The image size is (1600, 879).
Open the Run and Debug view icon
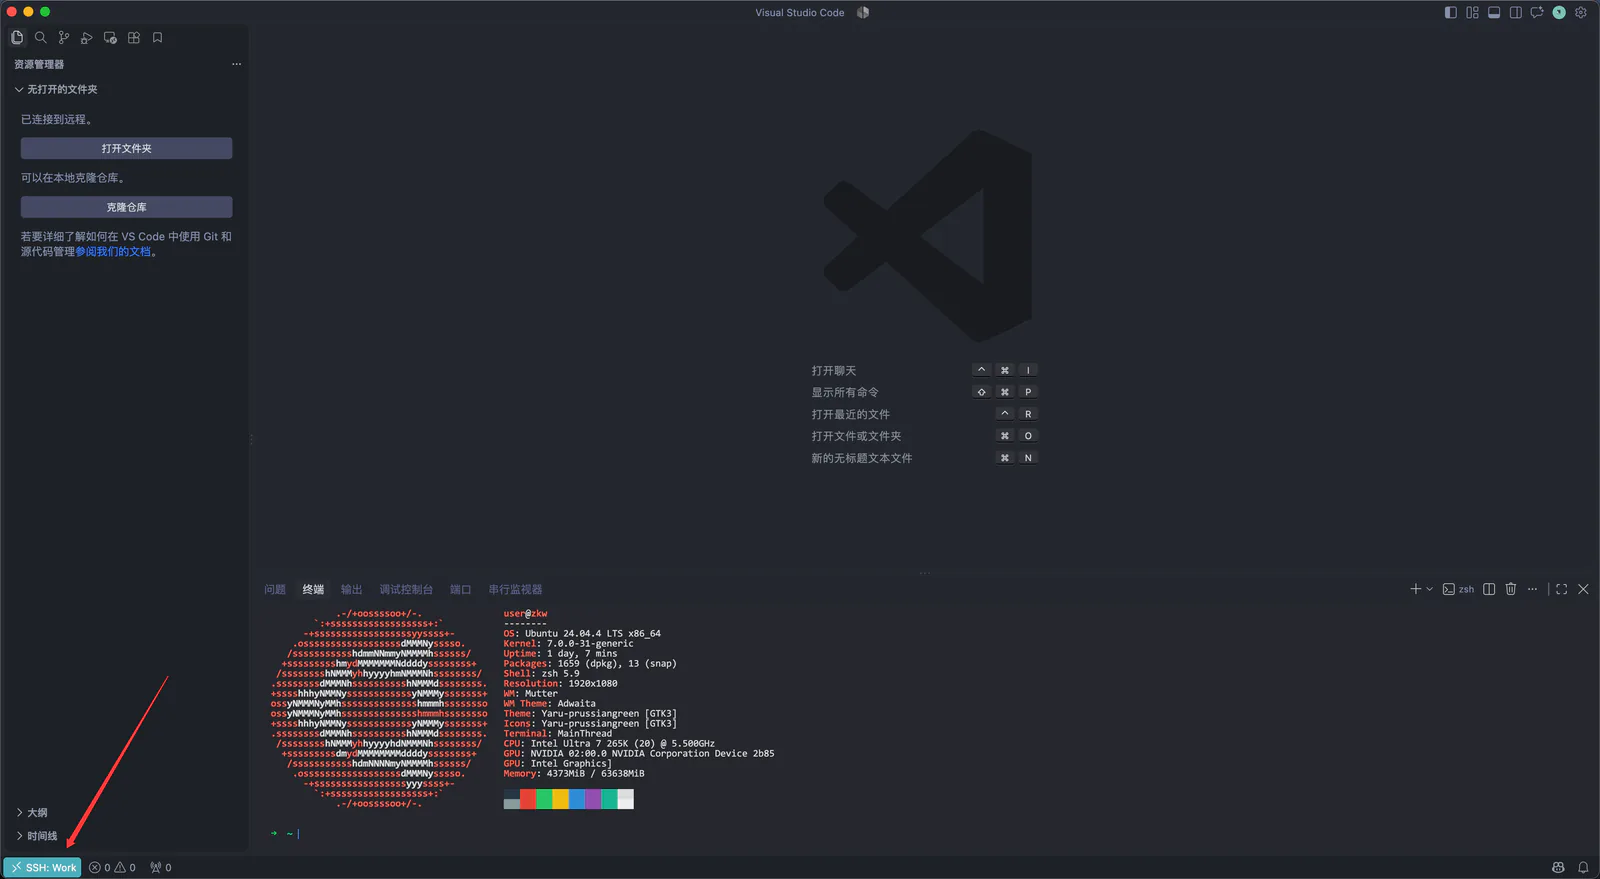pyautogui.click(x=87, y=38)
